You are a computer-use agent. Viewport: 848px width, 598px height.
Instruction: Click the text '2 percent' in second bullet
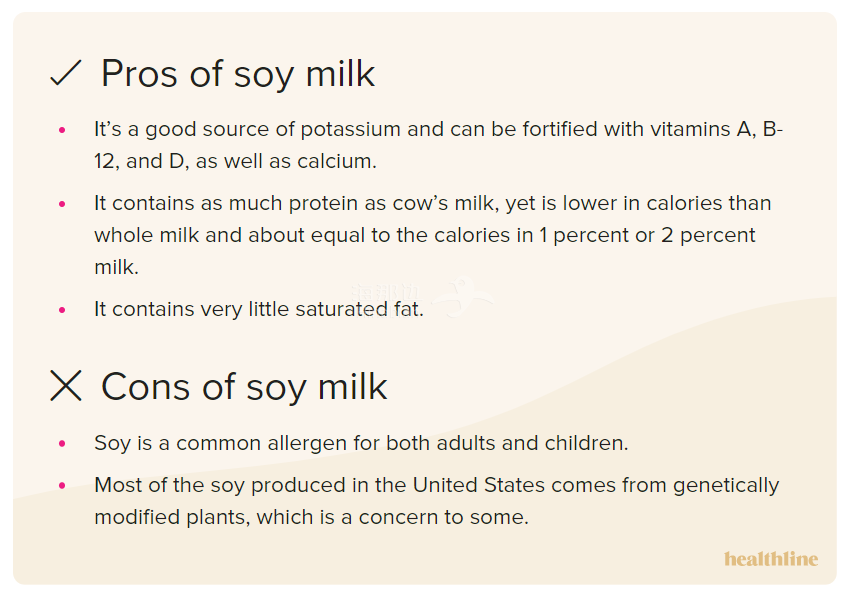708,236
